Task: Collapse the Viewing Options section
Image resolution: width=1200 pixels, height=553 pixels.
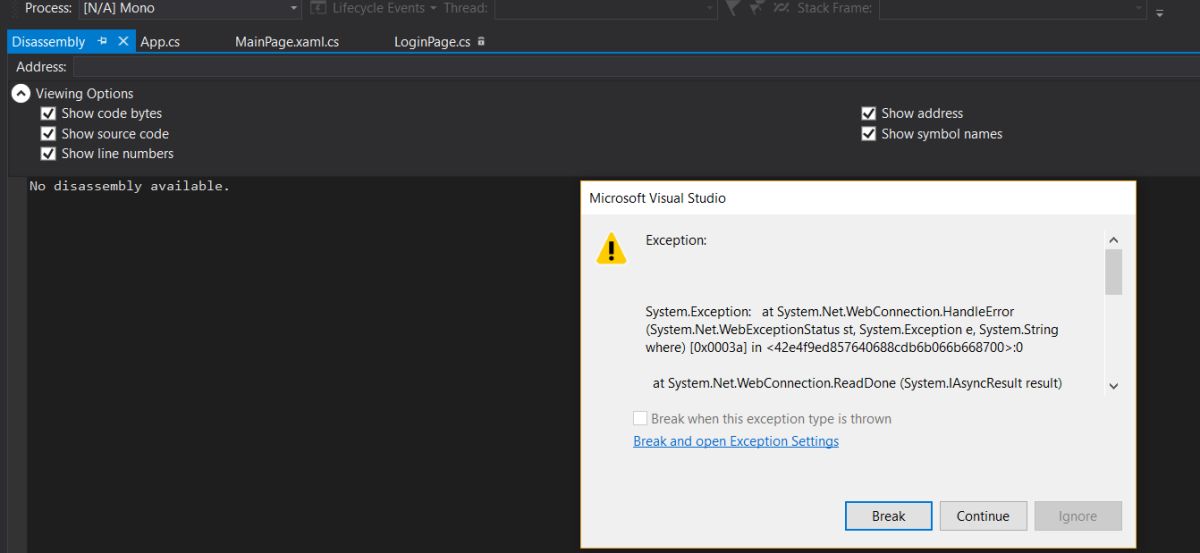Action: click(x=21, y=93)
